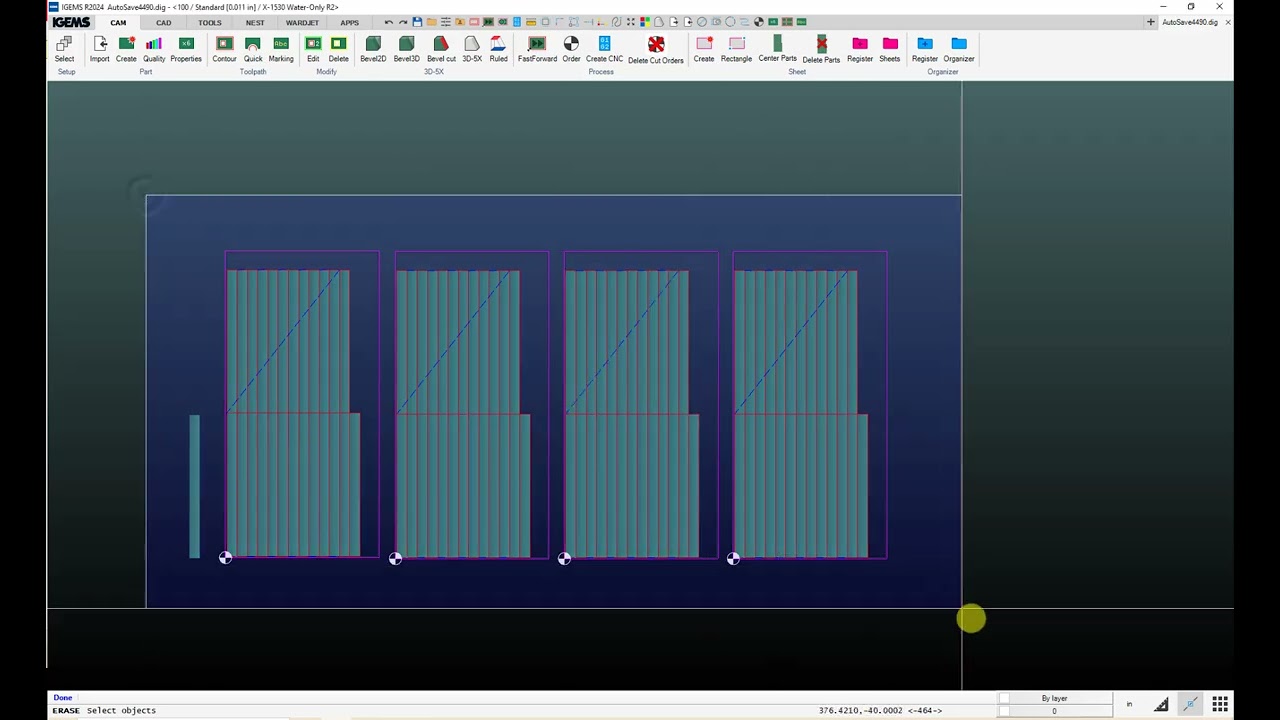The width and height of the screenshot is (1280, 720).
Task: Click the command line input field
Action: [430, 710]
